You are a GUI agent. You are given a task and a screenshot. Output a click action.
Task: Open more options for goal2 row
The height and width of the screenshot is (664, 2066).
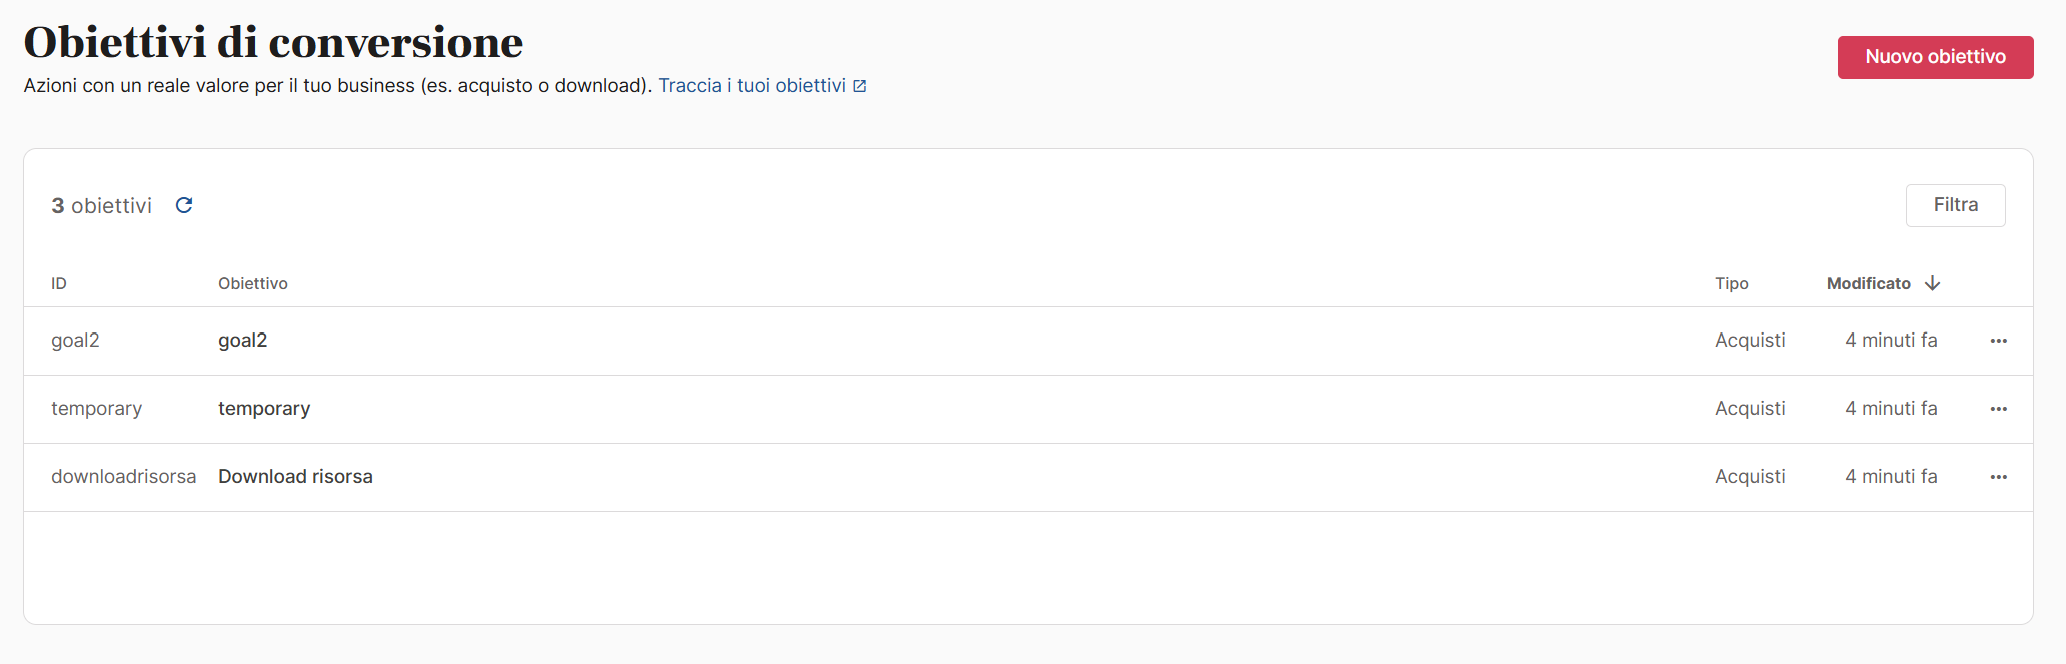point(1998,341)
